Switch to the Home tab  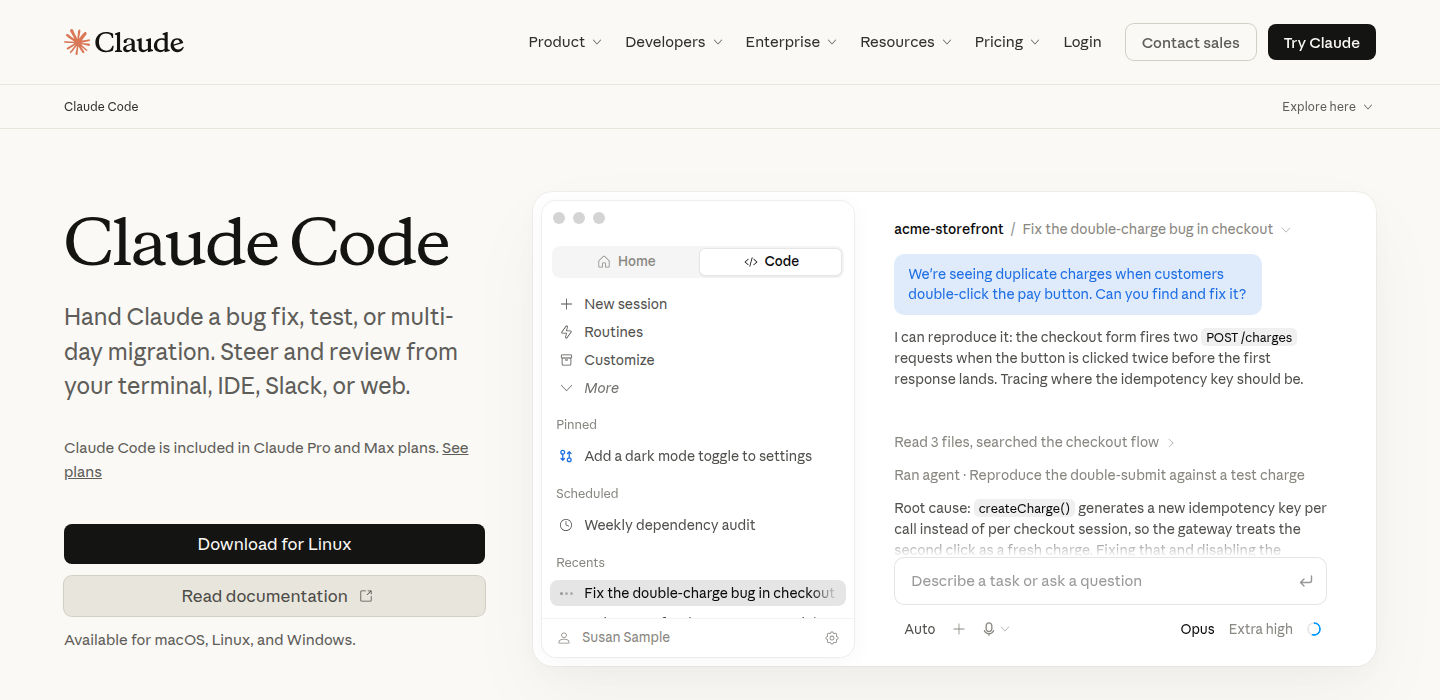coord(626,261)
